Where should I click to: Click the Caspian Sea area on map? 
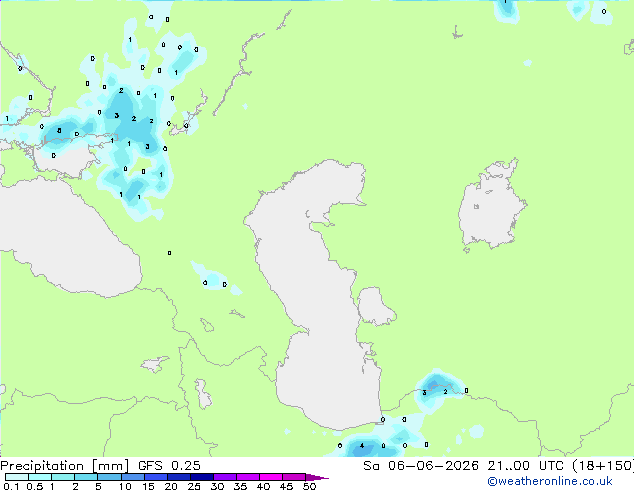coord(319,295)
